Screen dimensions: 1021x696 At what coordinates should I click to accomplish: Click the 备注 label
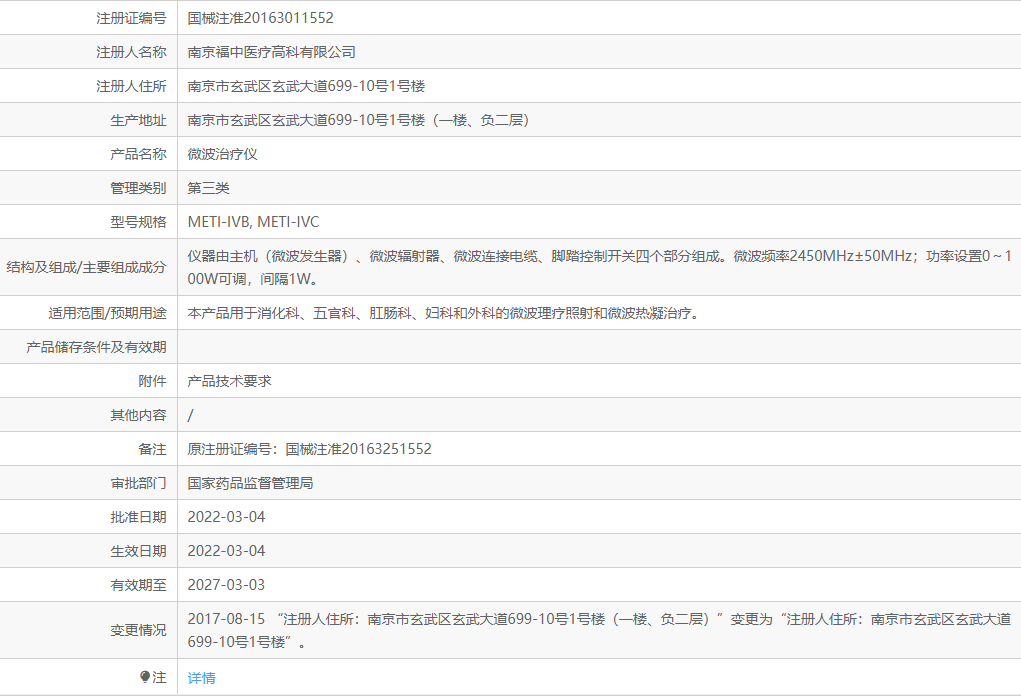point(152,449)
